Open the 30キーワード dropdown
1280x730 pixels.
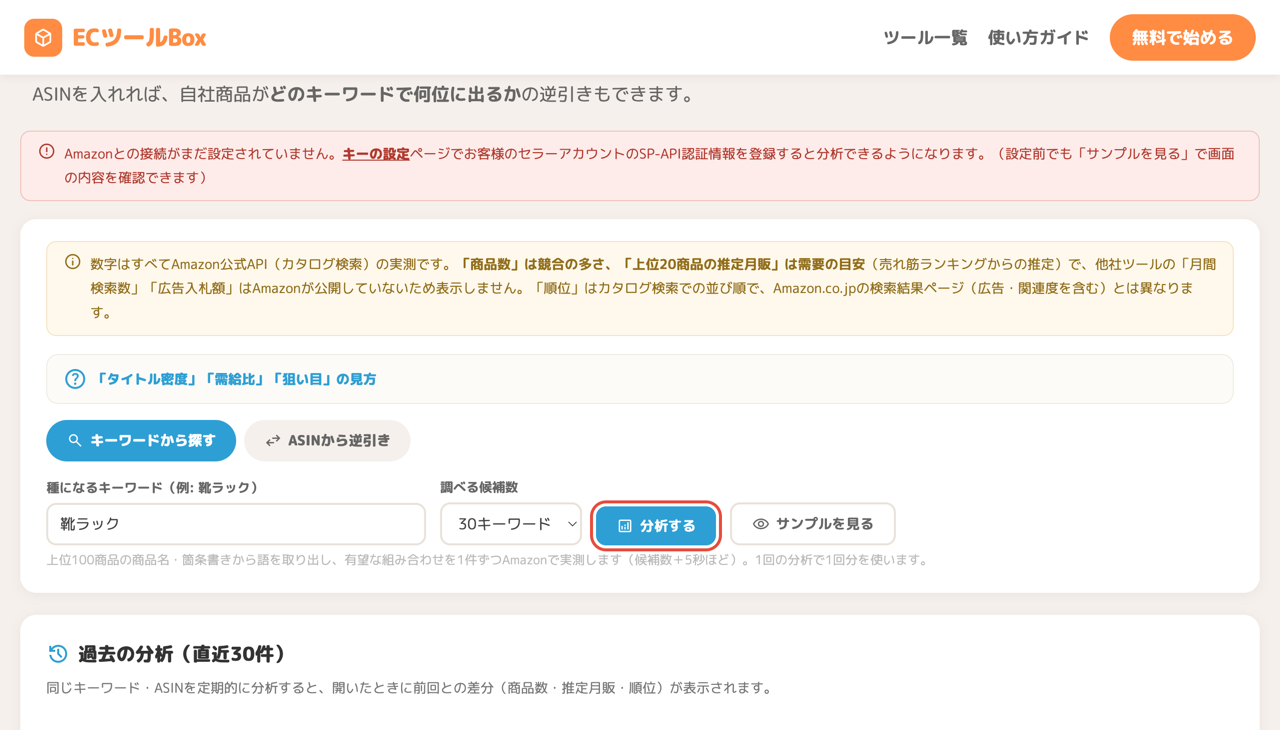[x=511, y=524]
